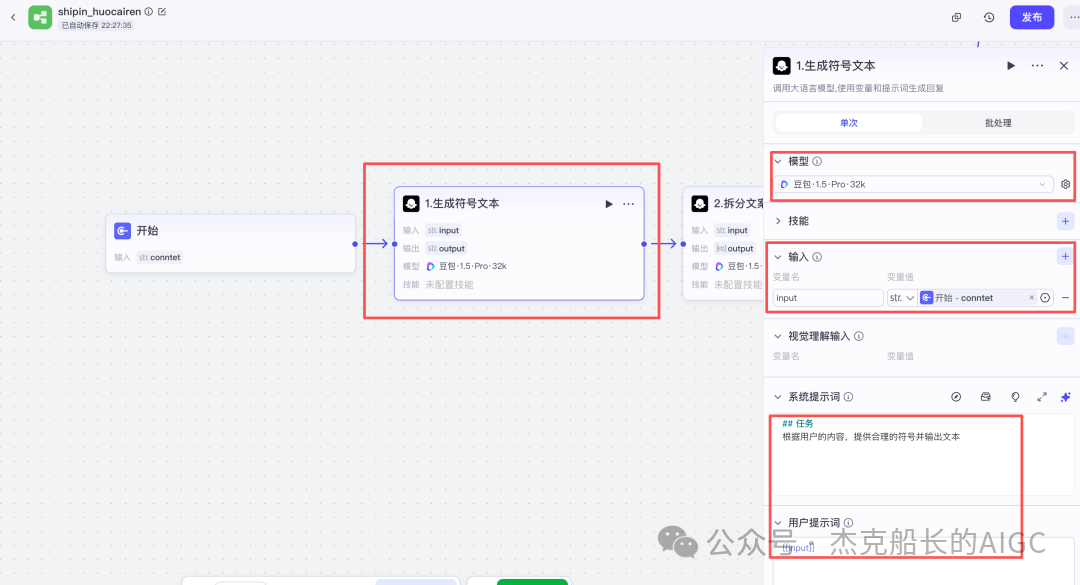Edit the input variable name field
This screenshot has height=585, width=1080.
point(828,298)
